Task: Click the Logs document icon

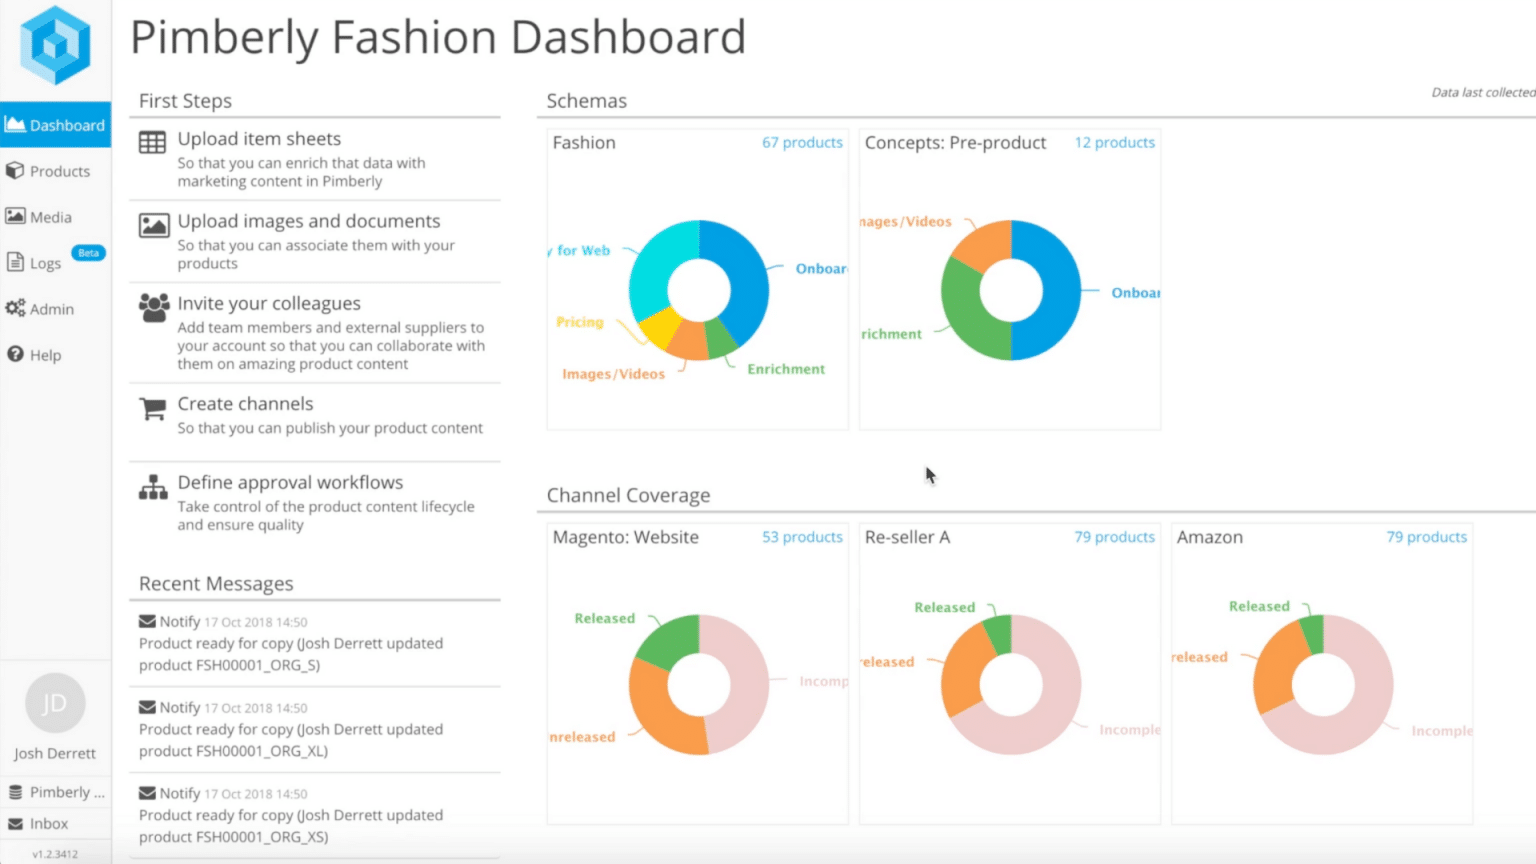Action: click(x=15, y=262)
